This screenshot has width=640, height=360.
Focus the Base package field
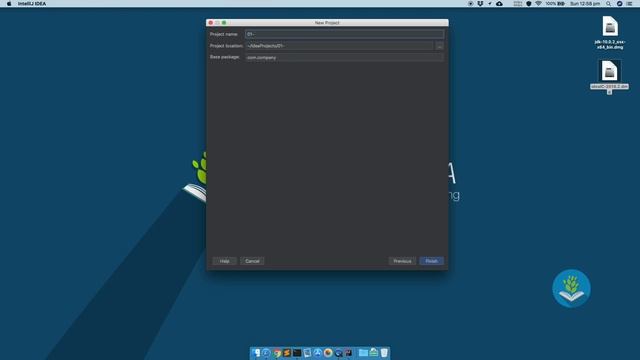pyautogui.click(x=344, y=58)
